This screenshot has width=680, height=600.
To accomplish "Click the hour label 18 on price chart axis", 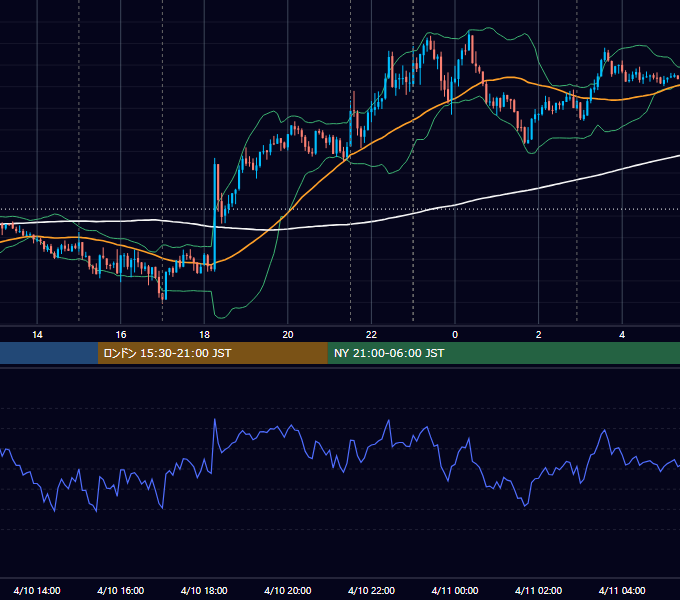I will [204, 335].
